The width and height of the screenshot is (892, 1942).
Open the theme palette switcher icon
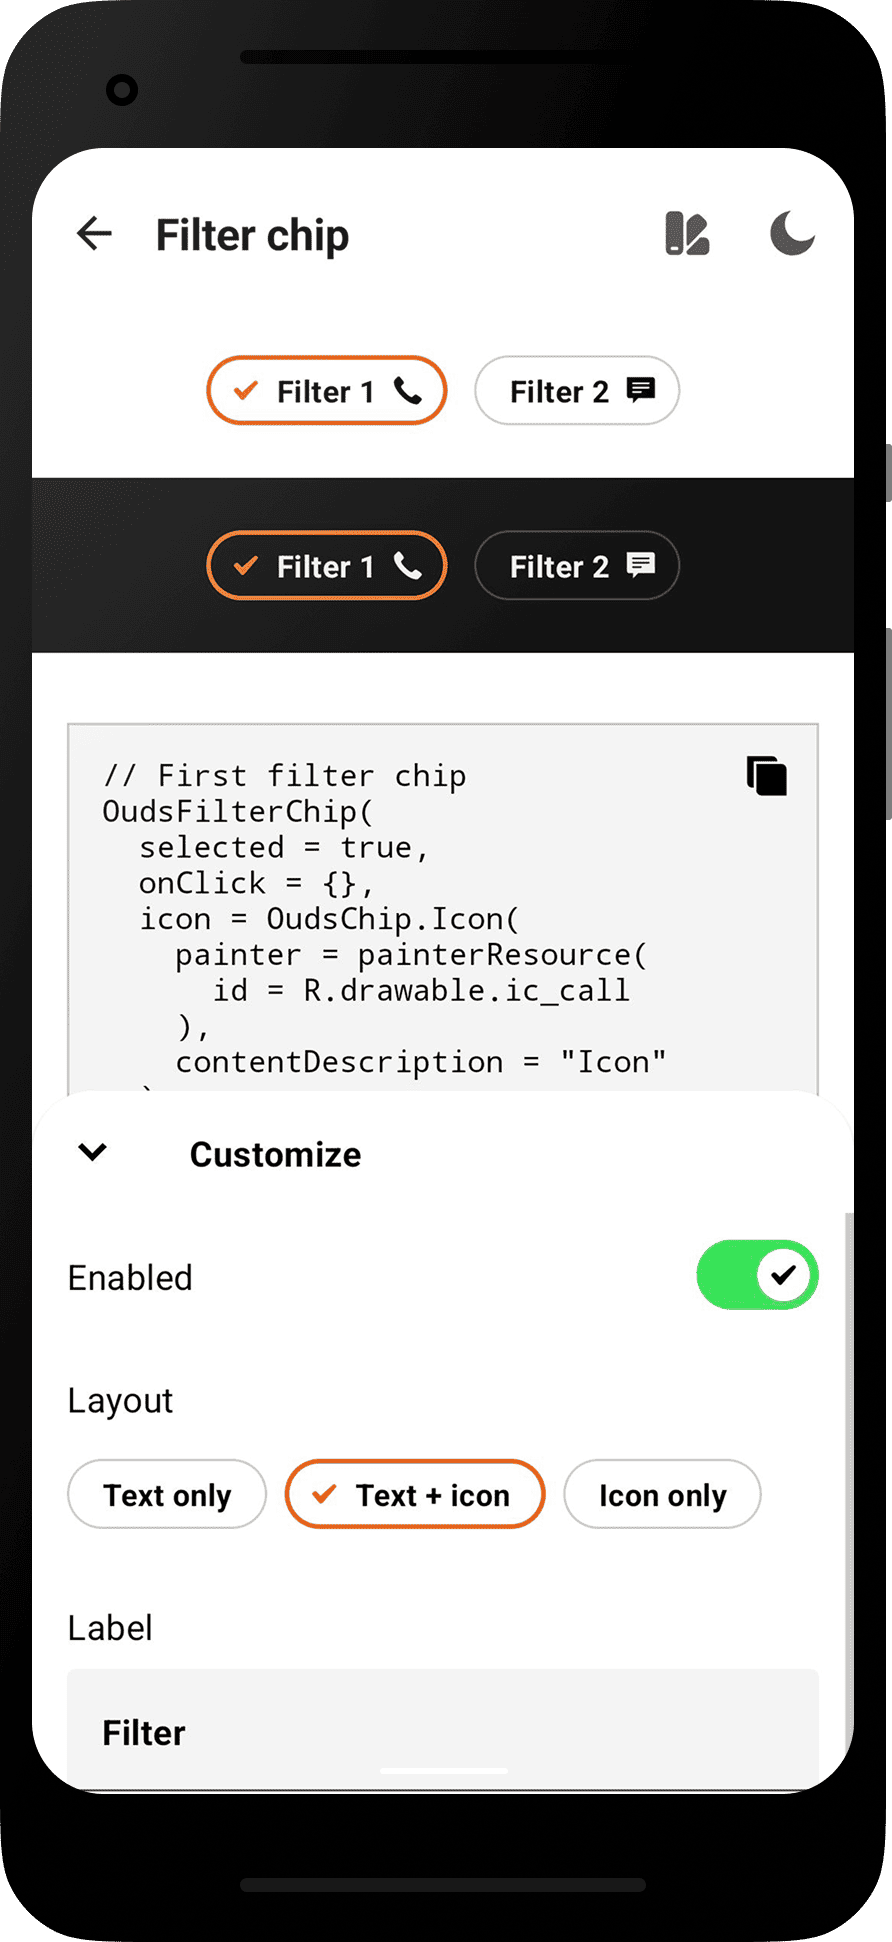coord(688,233)
